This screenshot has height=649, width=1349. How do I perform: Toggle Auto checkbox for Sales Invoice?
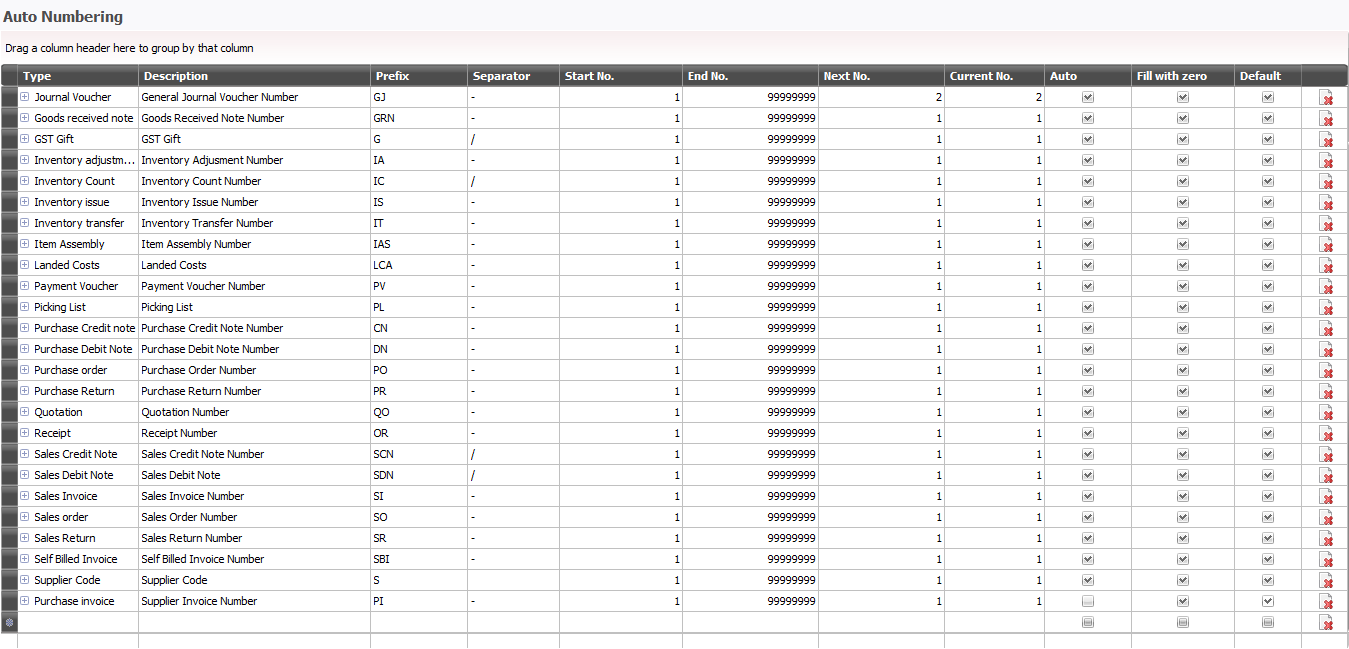1088,496
